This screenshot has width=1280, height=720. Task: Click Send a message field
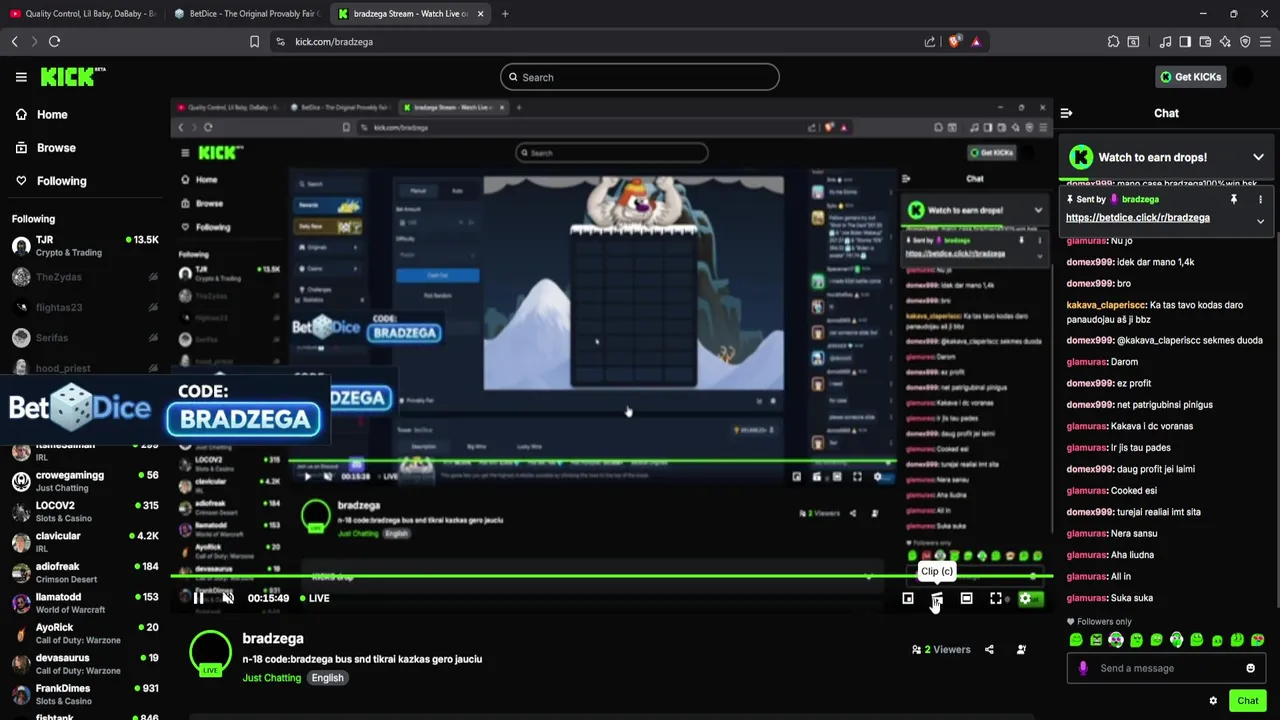tap(1165, 668)
